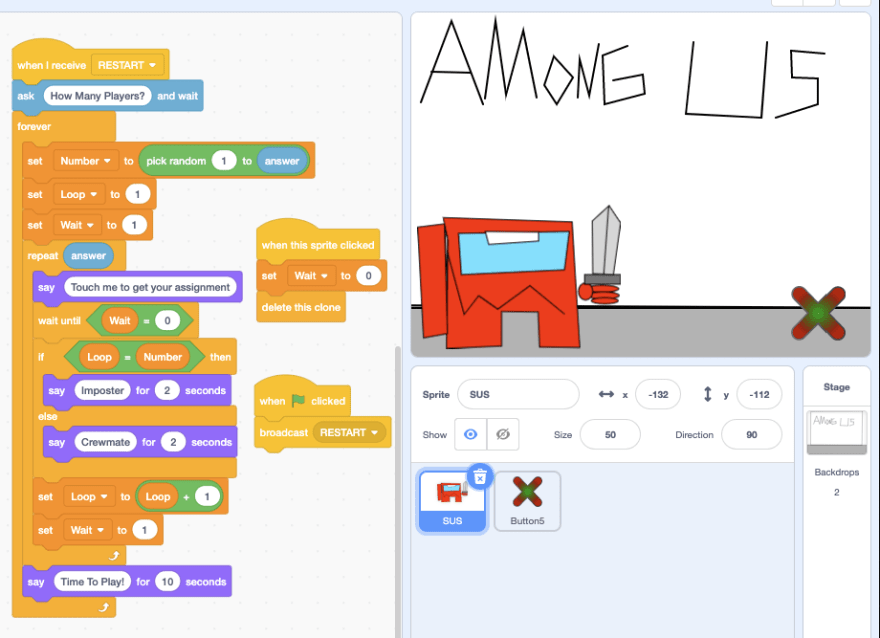
Task: Click the vertical y position arrows icon
Action: click(708, 394)
